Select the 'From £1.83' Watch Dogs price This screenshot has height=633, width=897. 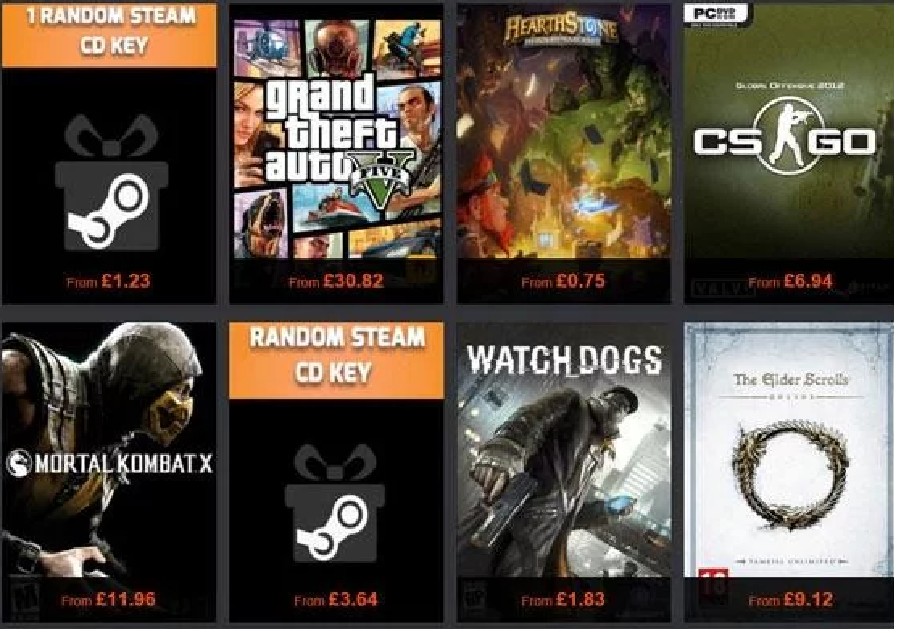pos(563,599)
